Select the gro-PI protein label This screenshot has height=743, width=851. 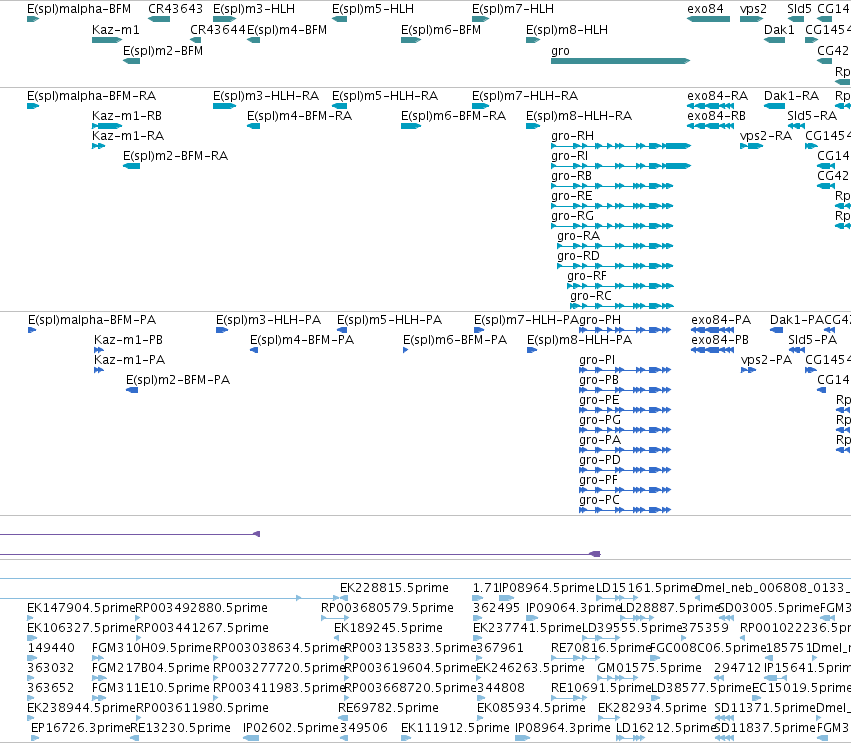coord(597,360)
